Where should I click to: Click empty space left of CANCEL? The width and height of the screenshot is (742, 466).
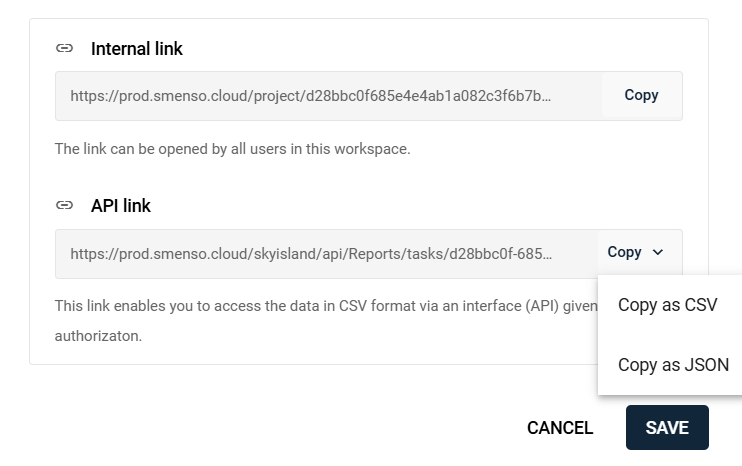[300, 428]
